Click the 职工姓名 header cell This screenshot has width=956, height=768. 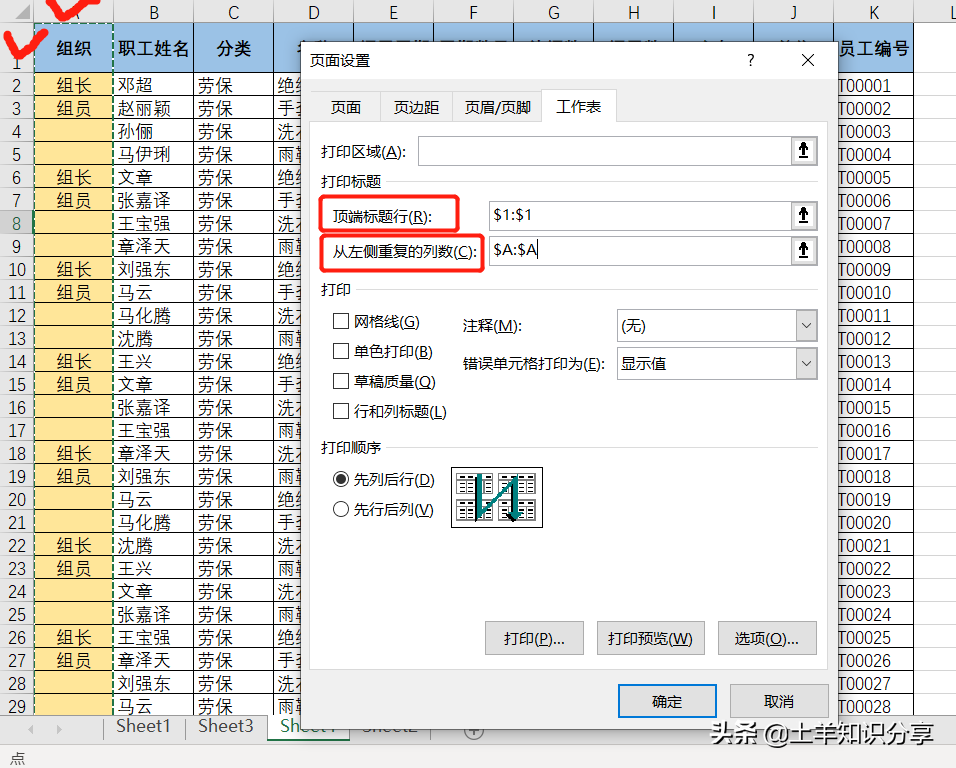(x=154, y=48)
